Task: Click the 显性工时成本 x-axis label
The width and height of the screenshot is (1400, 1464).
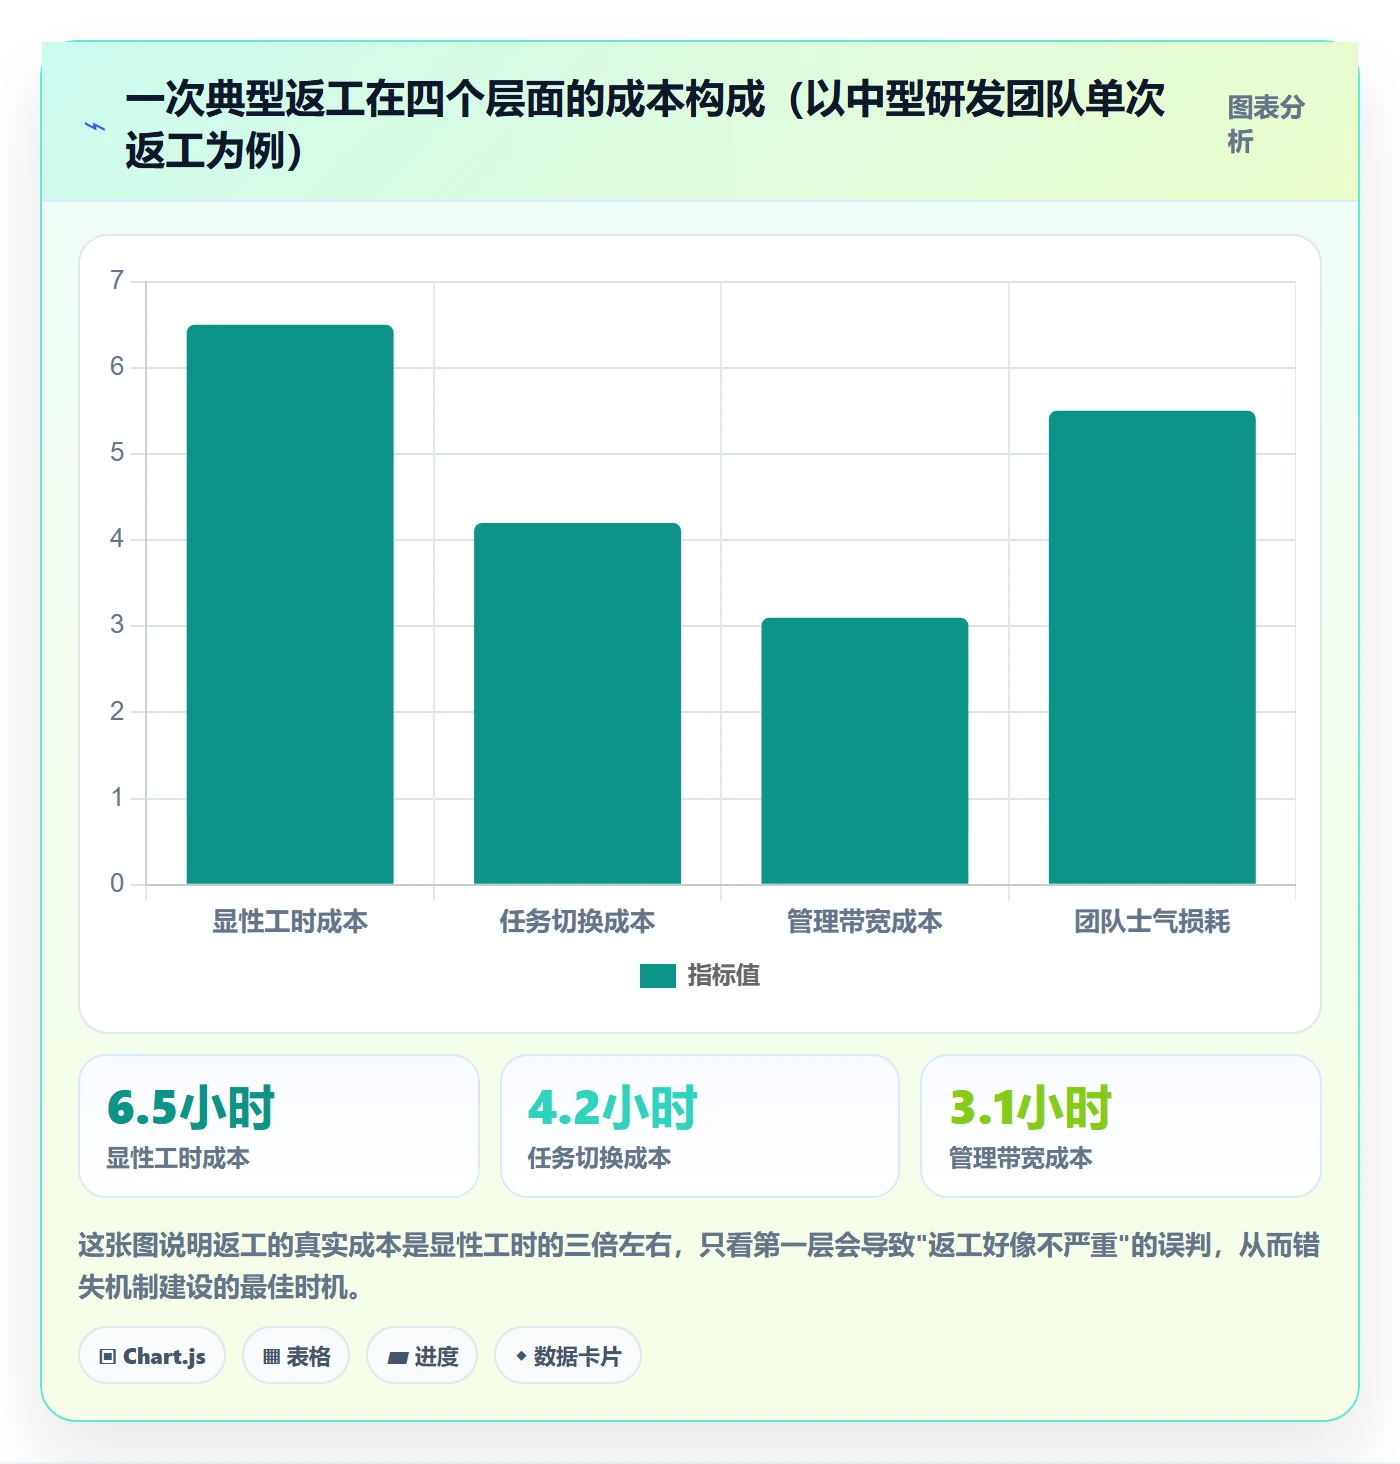Action: coord(290,922)
